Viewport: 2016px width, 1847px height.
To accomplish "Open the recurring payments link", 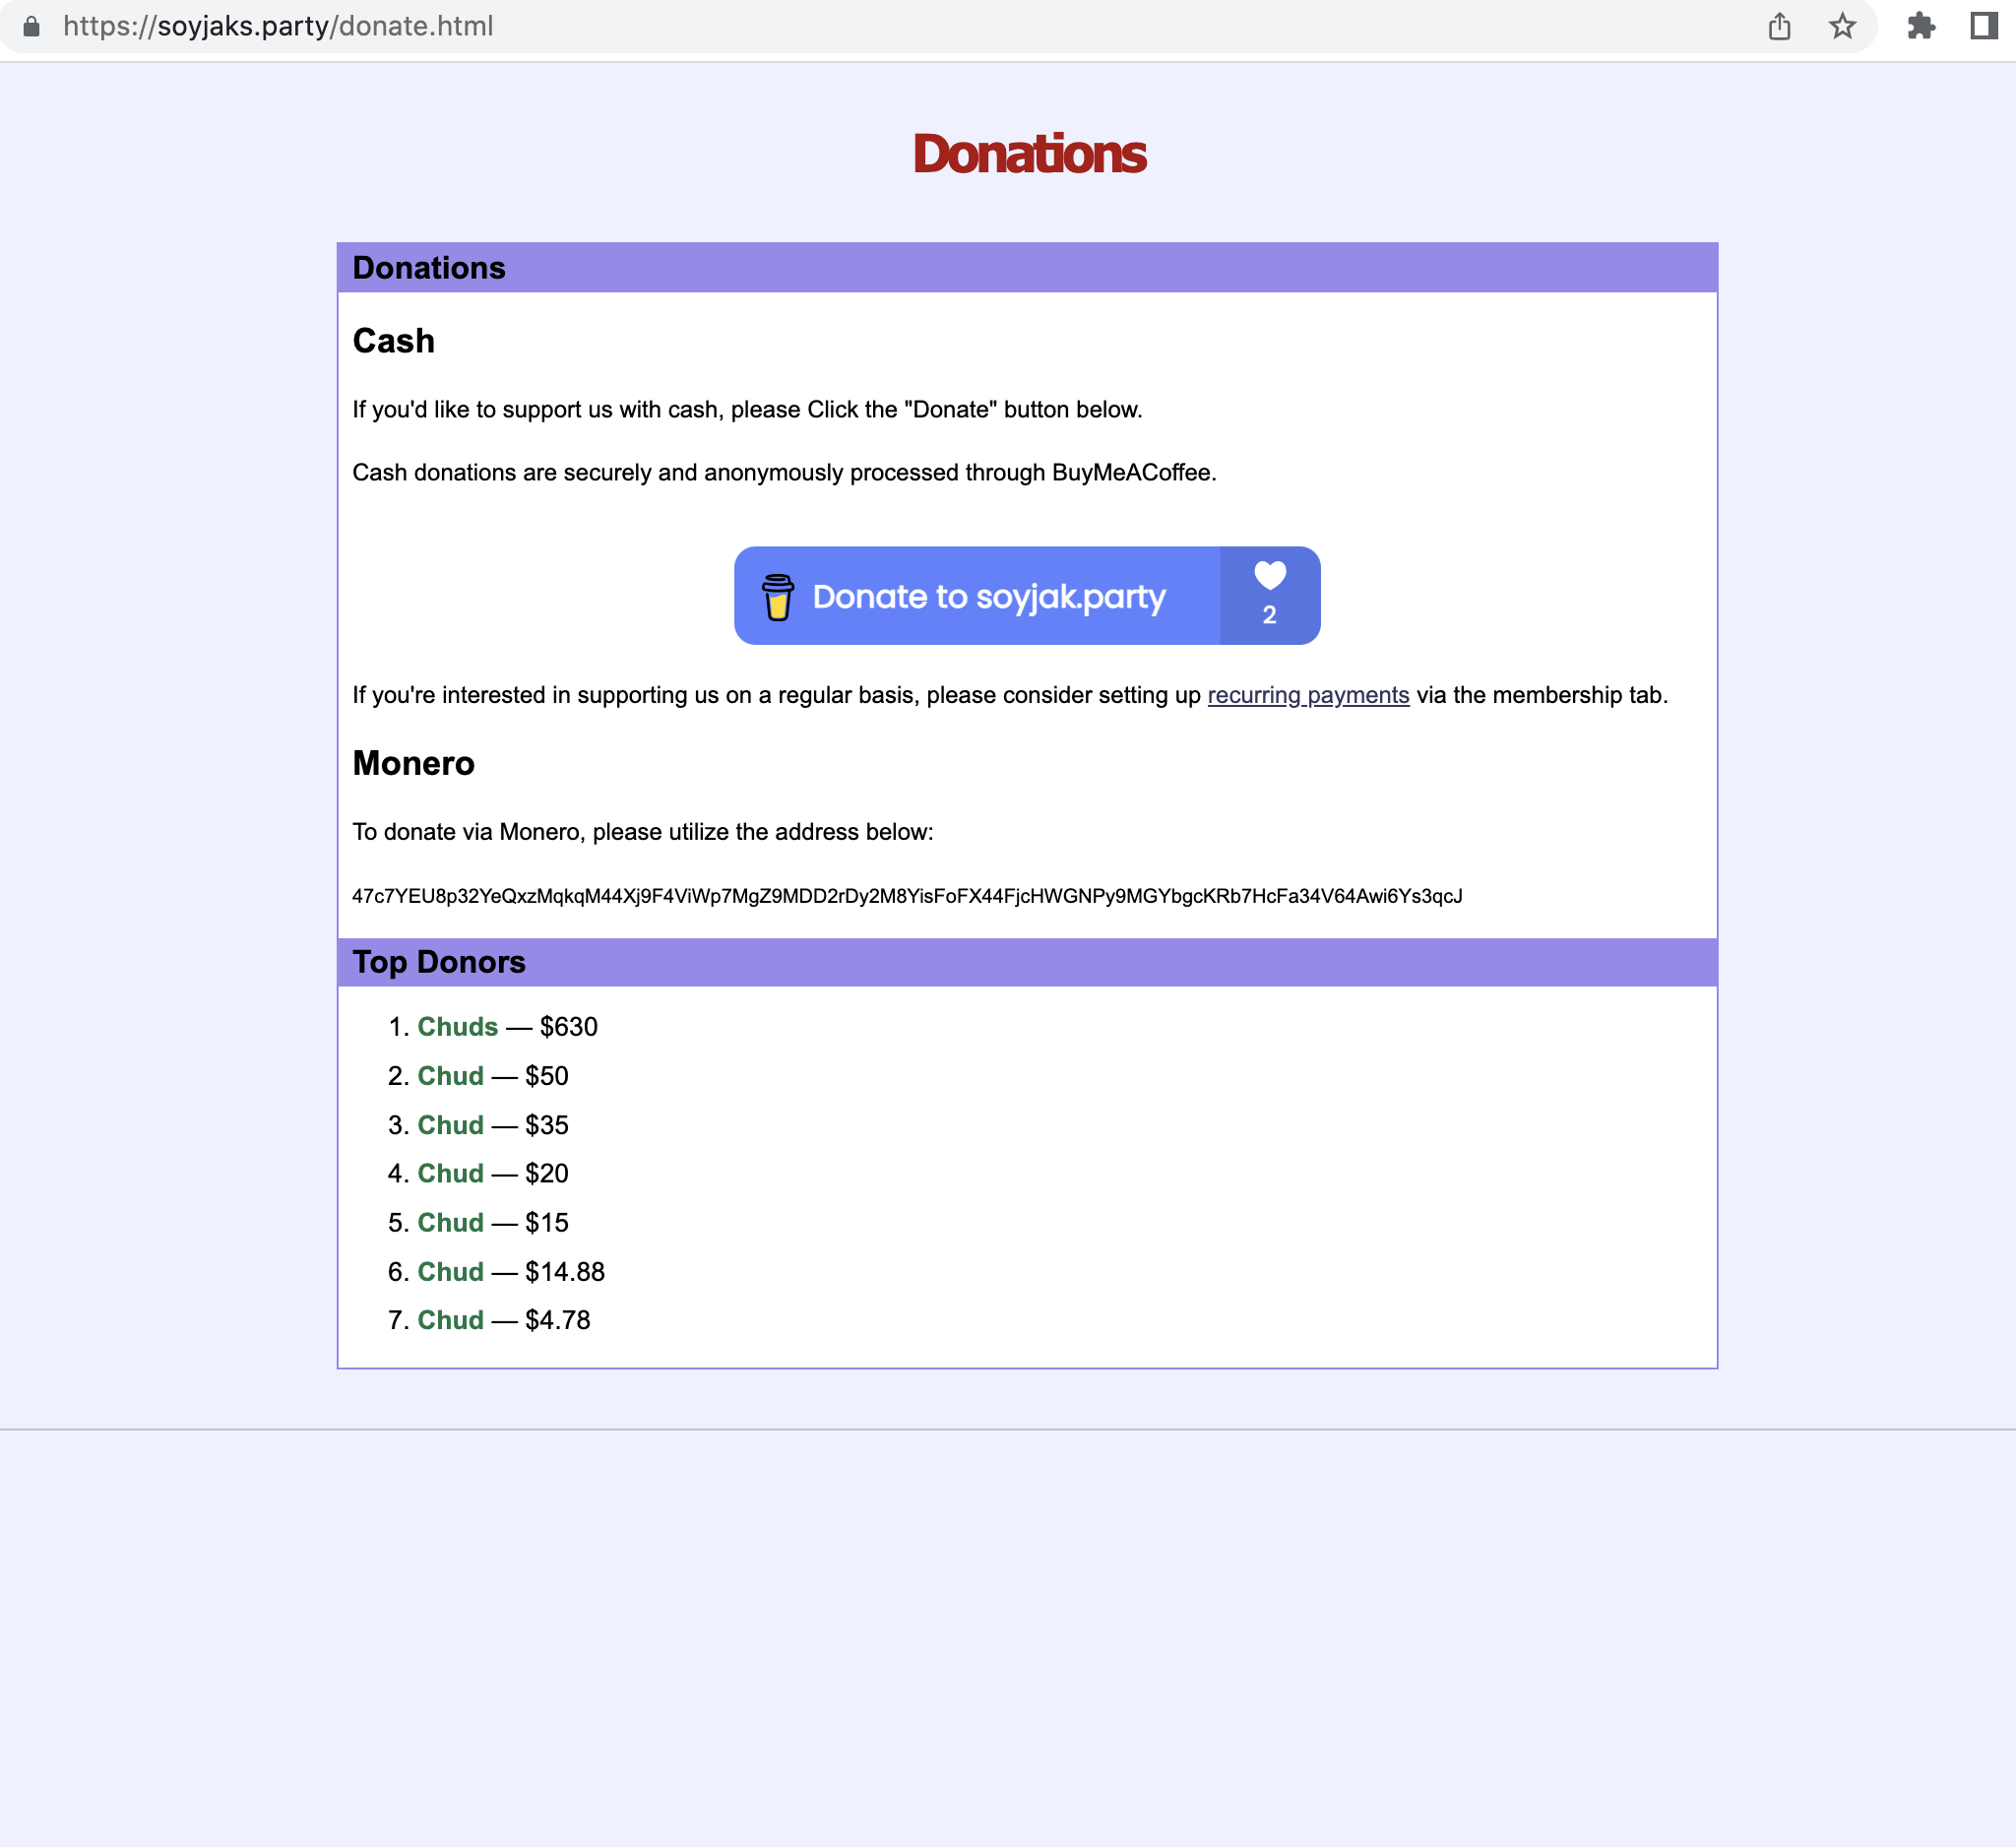I will point(1308,695).
